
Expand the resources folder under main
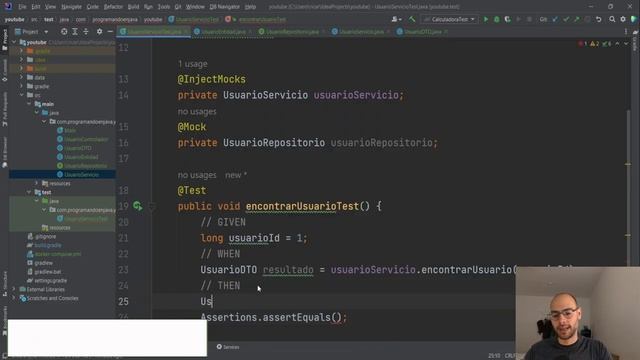[36, 183]
